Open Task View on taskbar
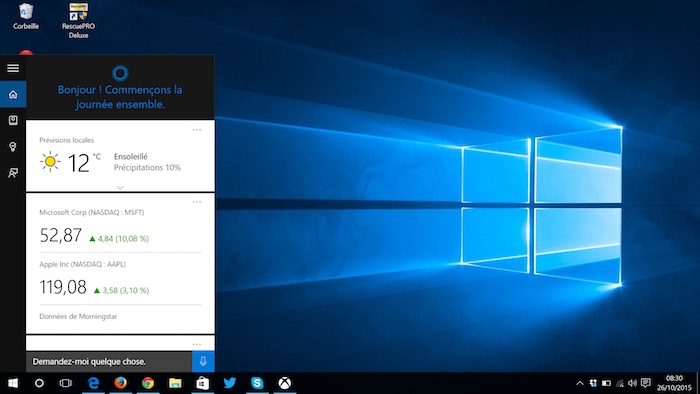 pyautogui.click(x=66, y=383)
